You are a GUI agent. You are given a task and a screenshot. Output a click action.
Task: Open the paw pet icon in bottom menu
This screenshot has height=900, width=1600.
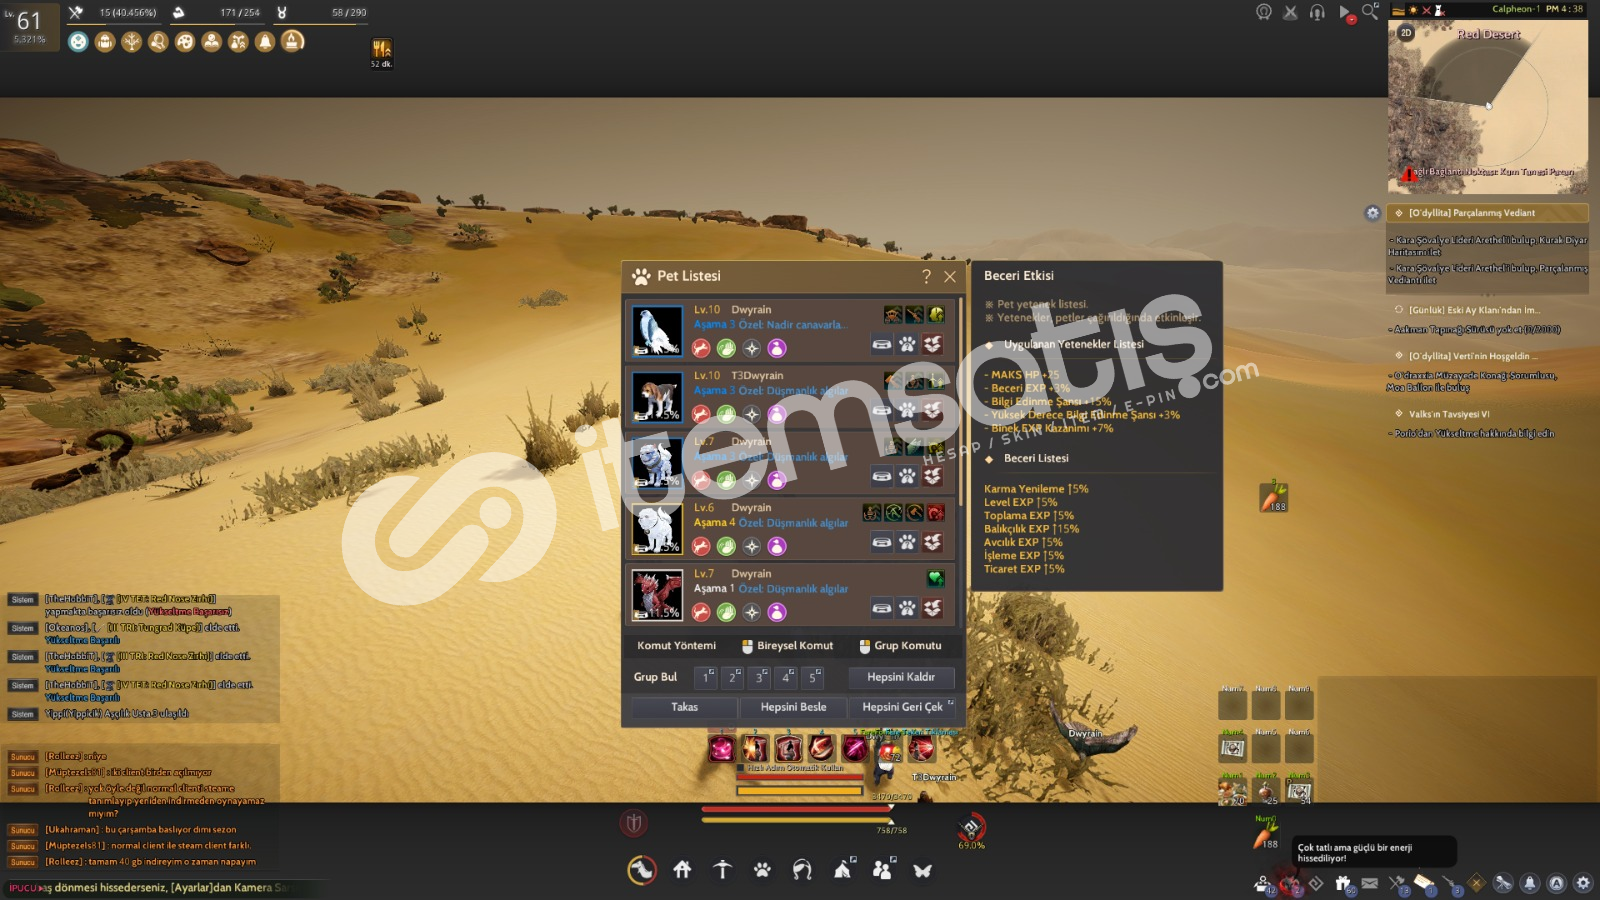(x=762, y=870)
